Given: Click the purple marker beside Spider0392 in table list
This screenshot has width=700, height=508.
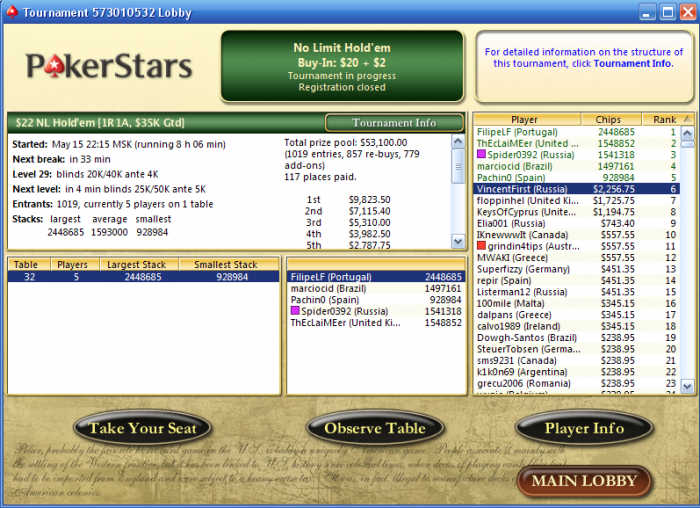Looking at the screenshot, I should 295,311.
